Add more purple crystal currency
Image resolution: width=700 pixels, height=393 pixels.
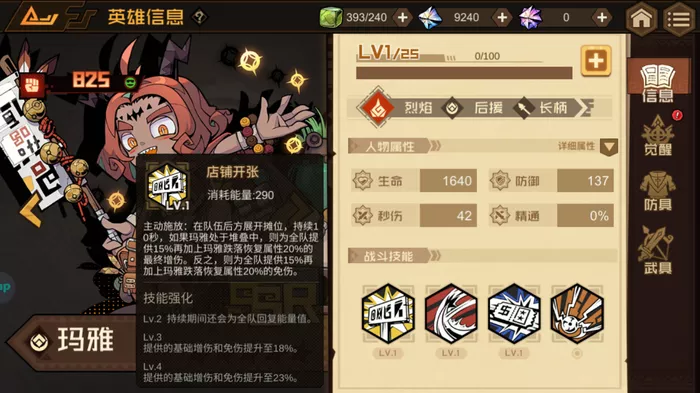602,17
